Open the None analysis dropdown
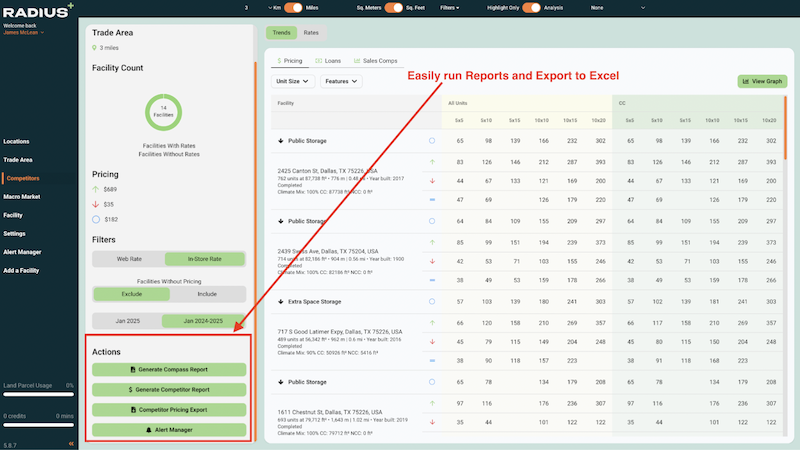The width and height of the screenshot is (800, 450). point(617,8)
